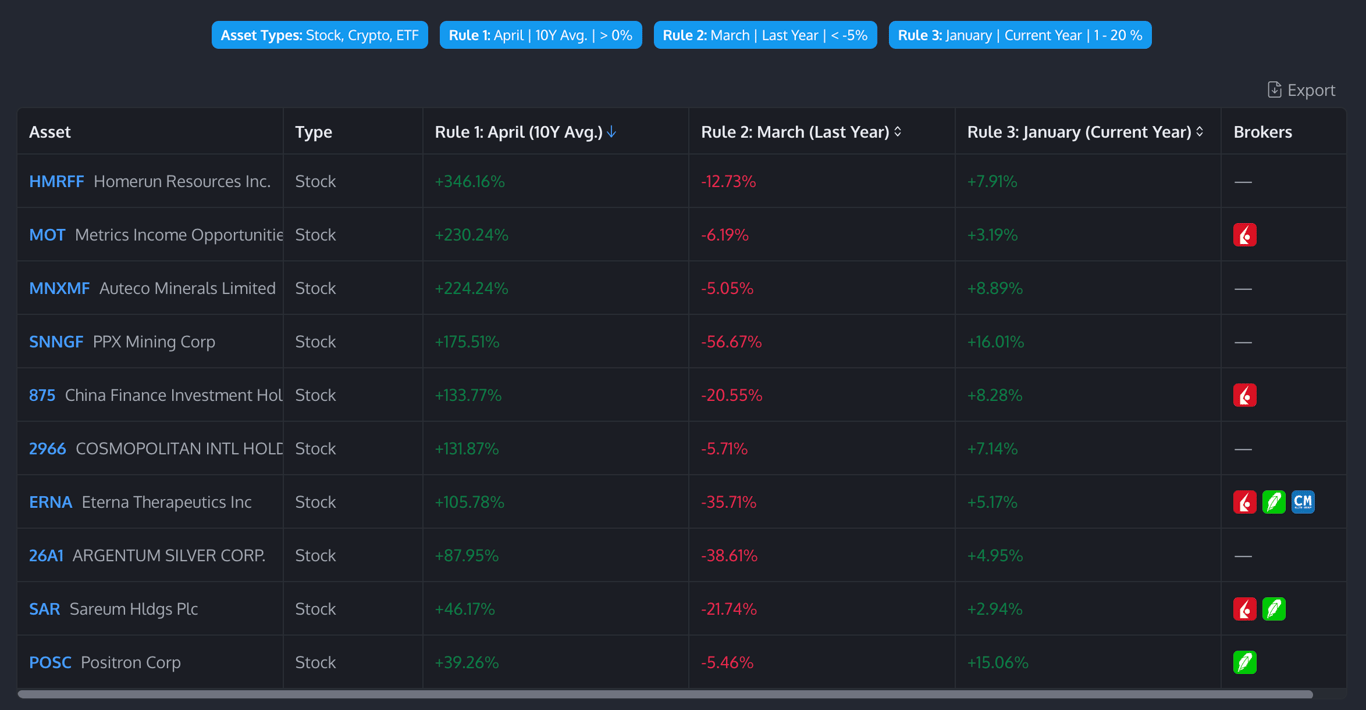Viewport: 1366px width, 710px height.
Task: Open POSC ticker link
Action: (50, 662)
